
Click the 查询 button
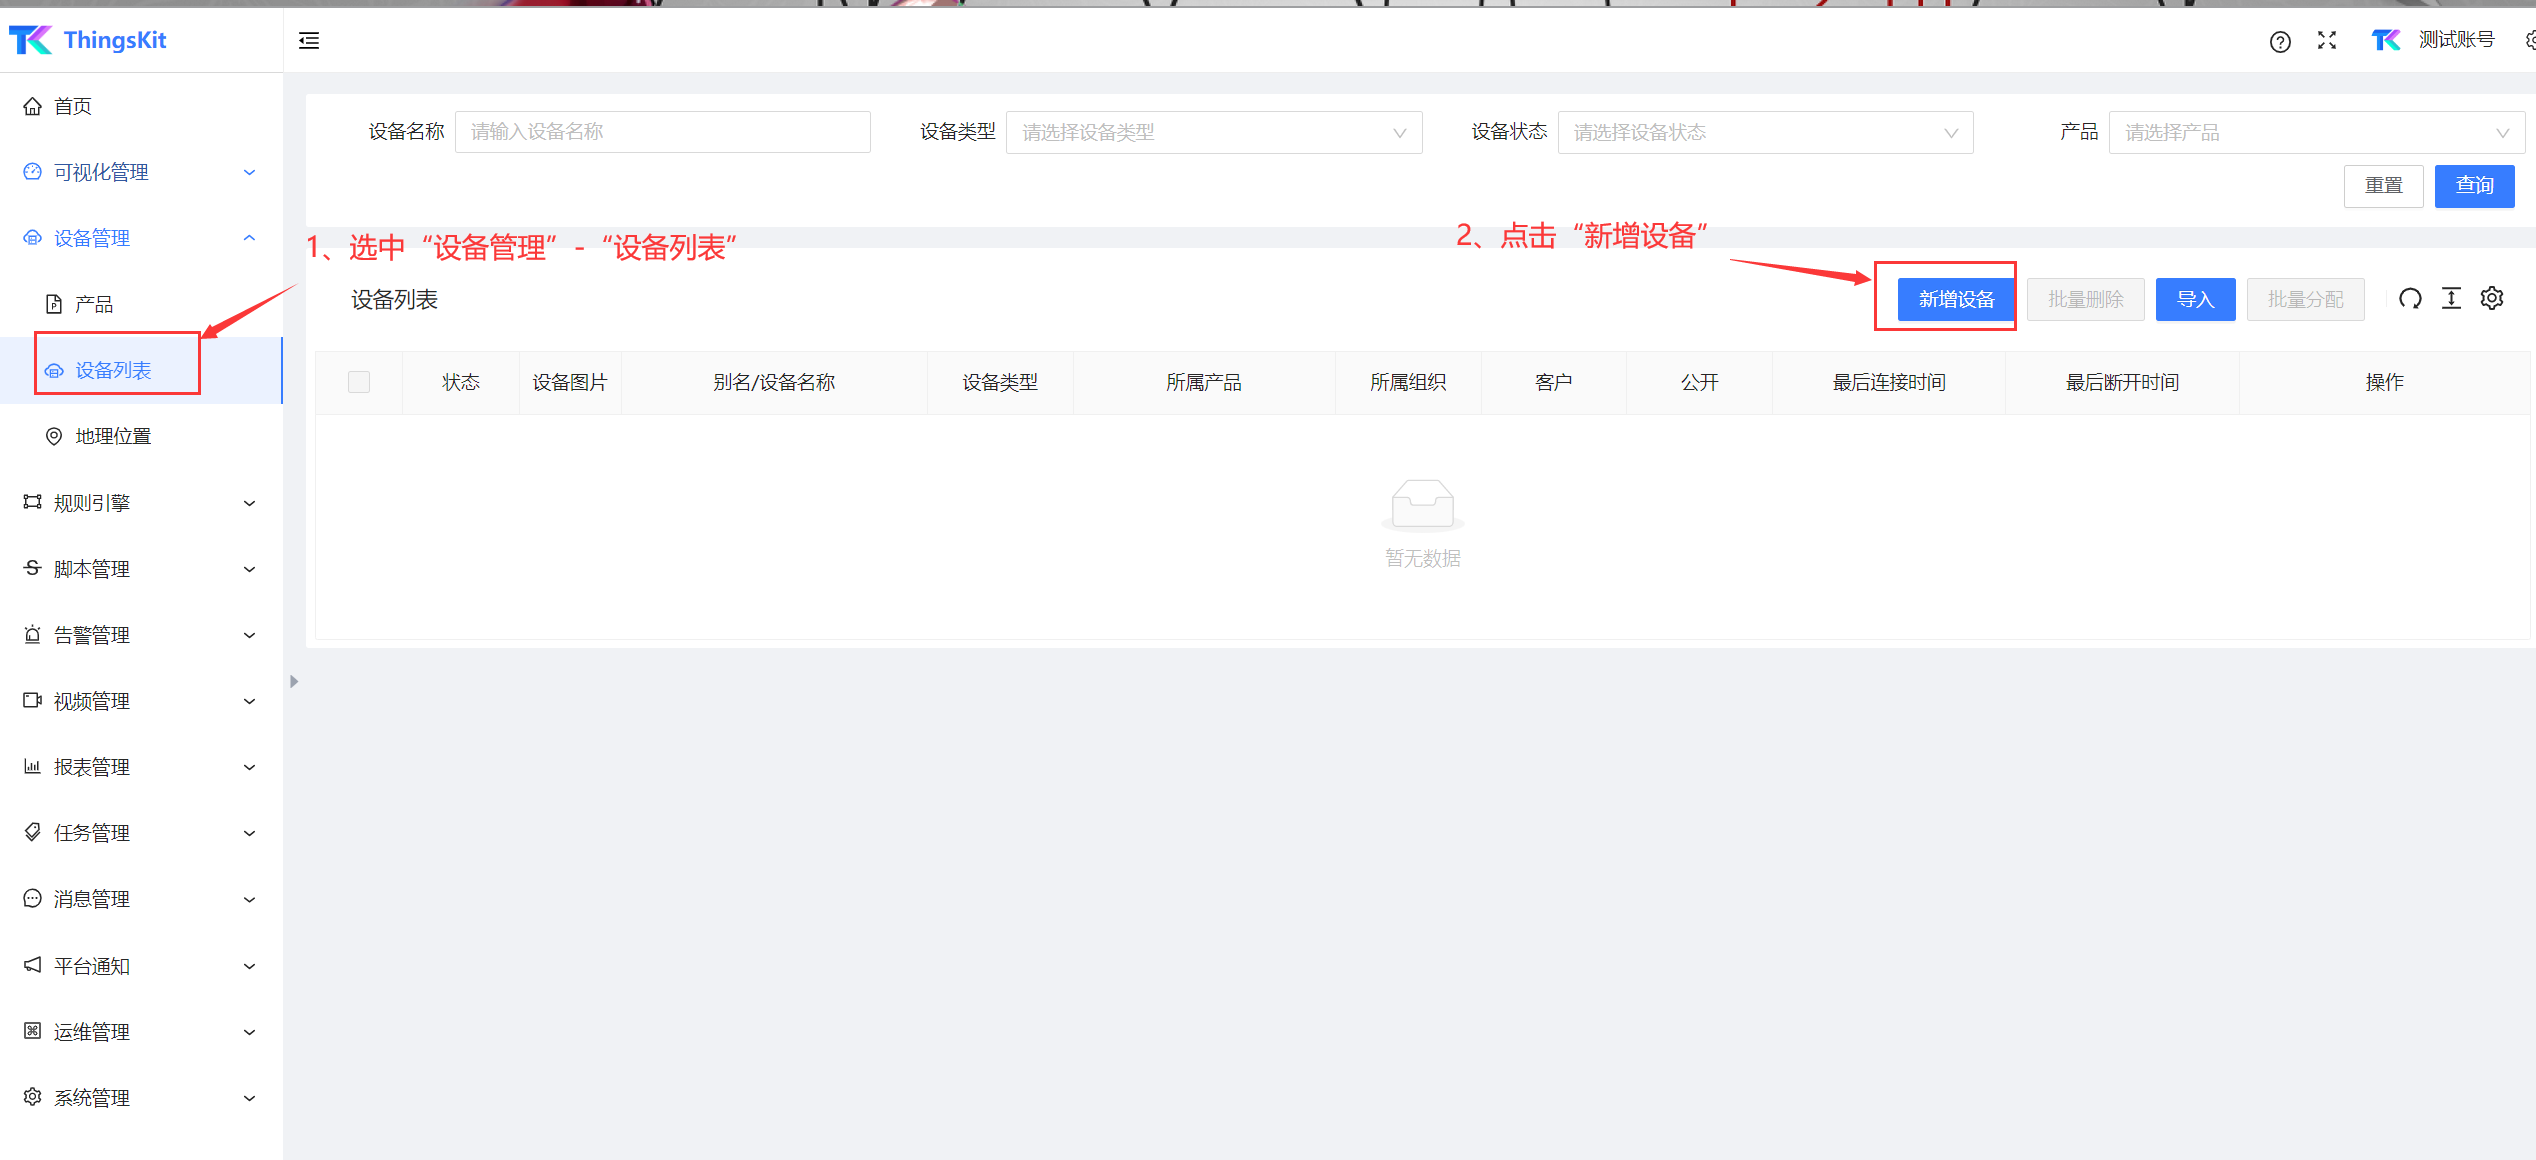(x=2474, y=186)
